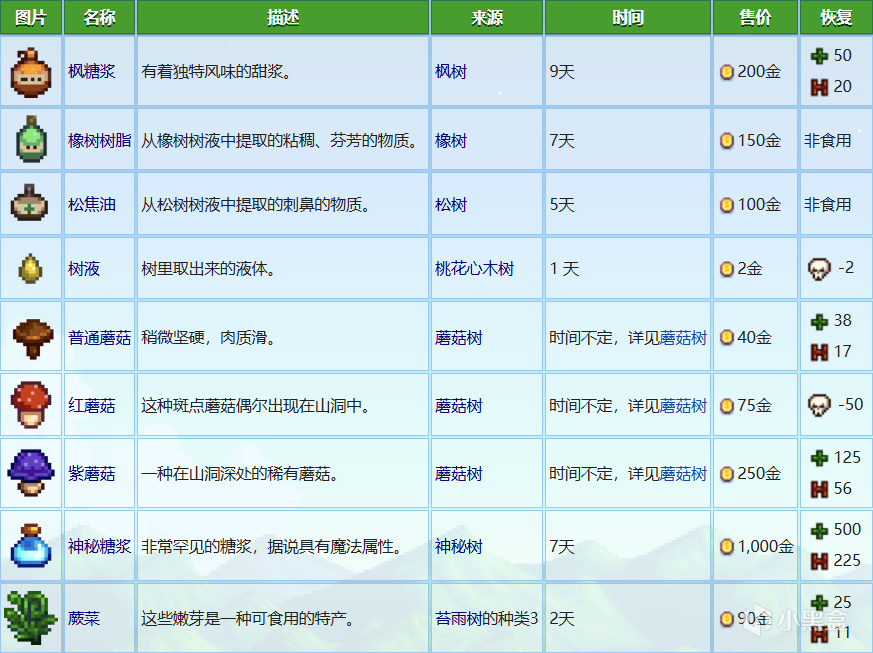
Task: Click the description 这些嫩芽是一种可食用的特产。
Action: [x=248, y=618]
